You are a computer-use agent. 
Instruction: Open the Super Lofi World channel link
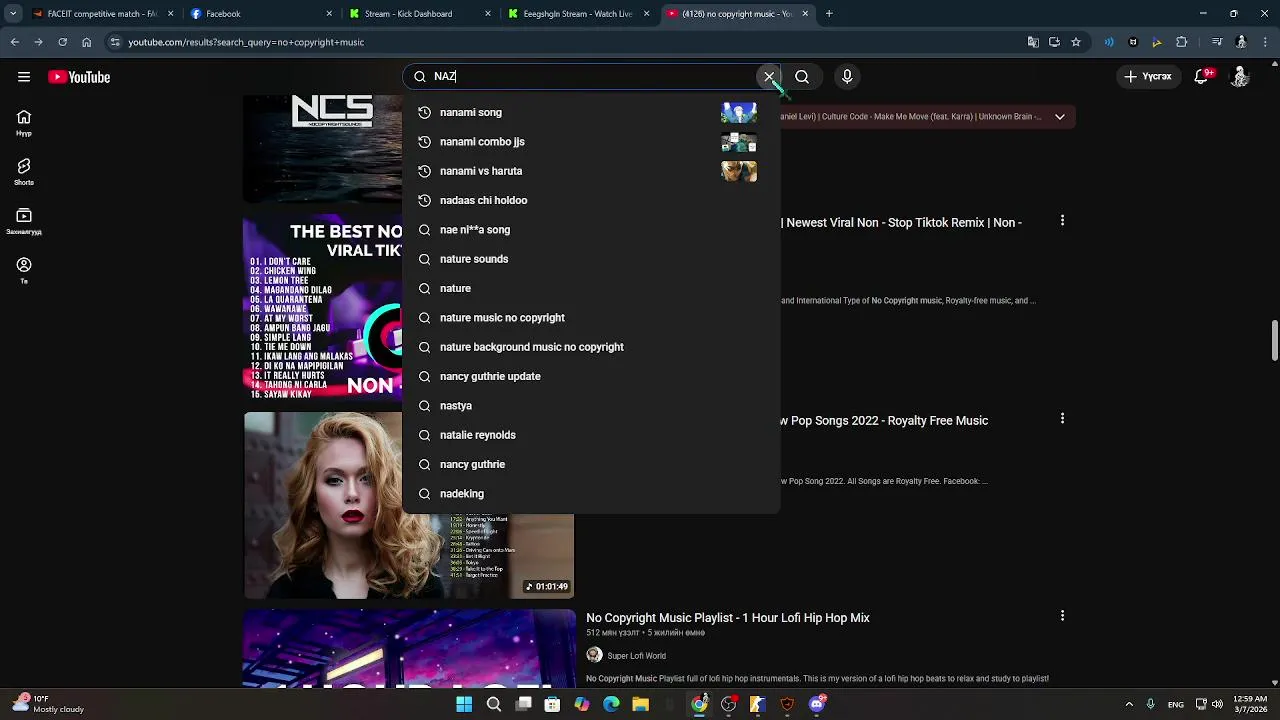click(636, 656)
